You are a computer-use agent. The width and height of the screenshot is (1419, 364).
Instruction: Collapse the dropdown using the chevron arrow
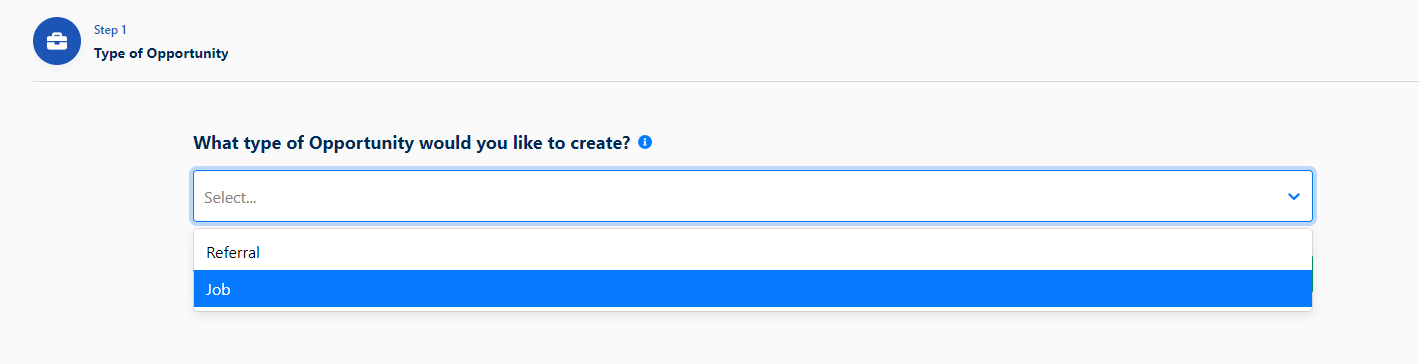coord(1294,197)
